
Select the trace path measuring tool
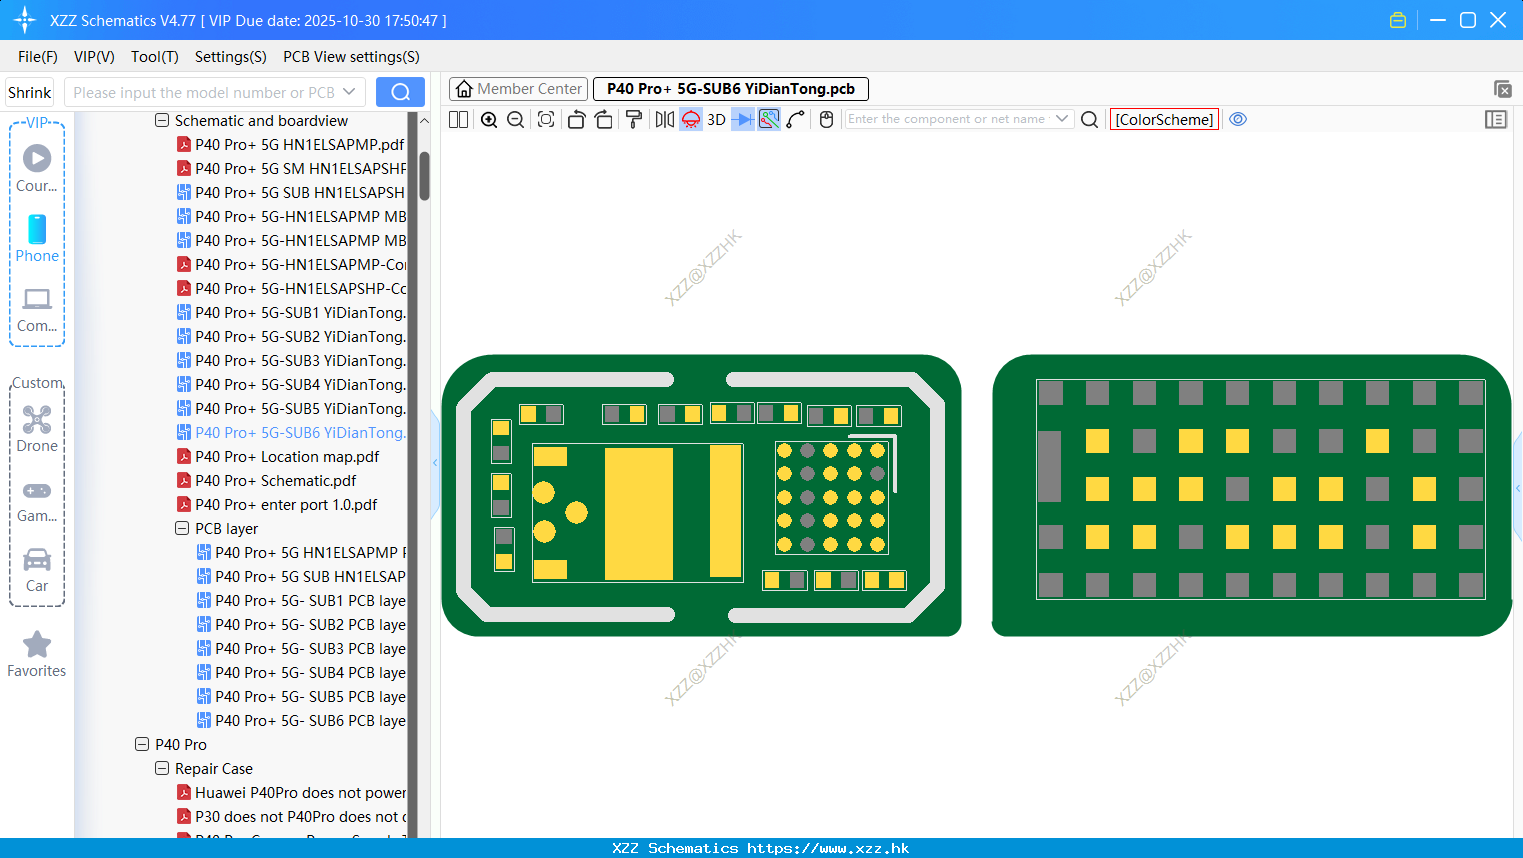pos(796,120)
